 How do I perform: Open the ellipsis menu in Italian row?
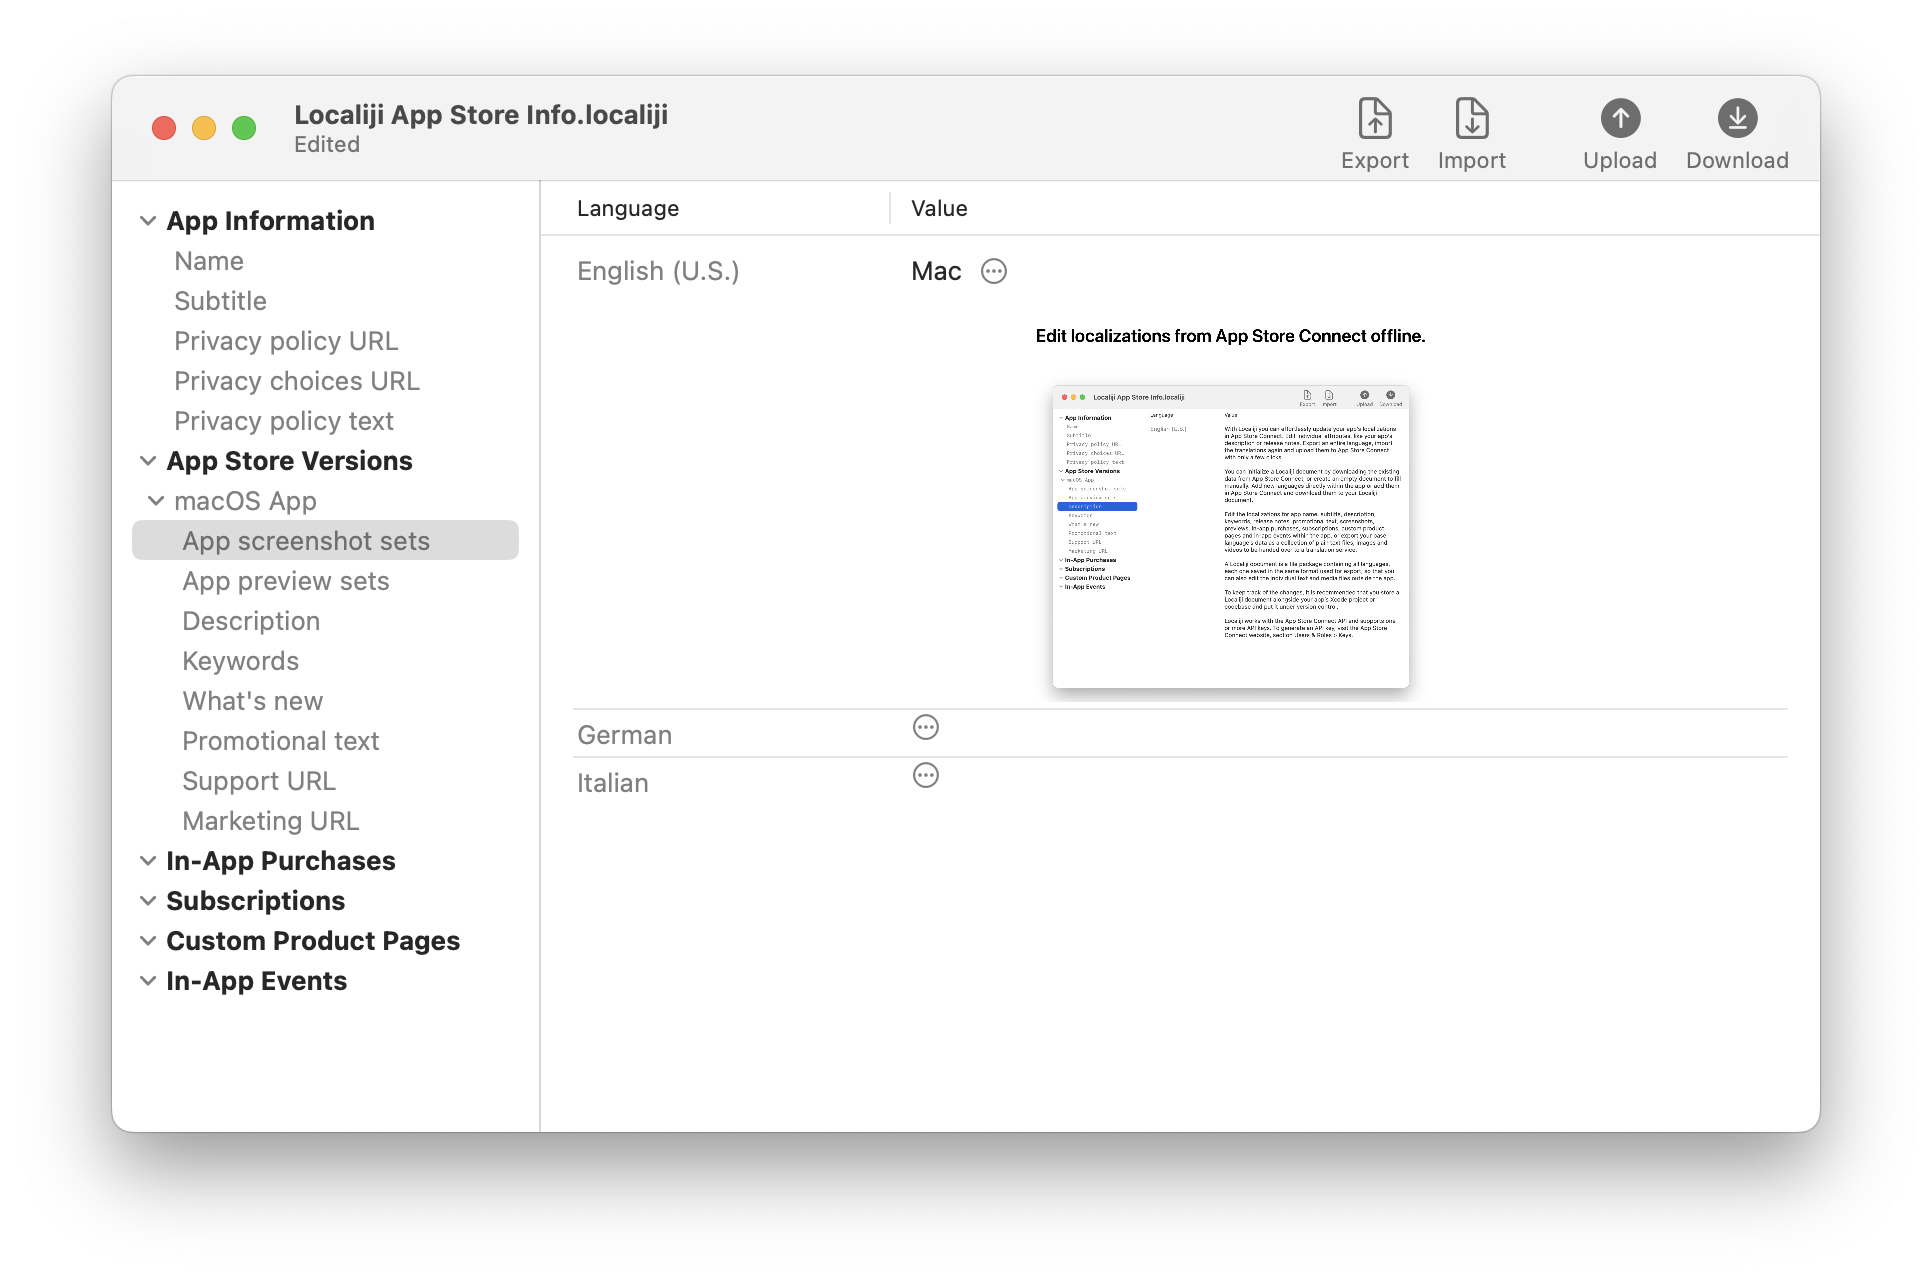click(925, 776)
